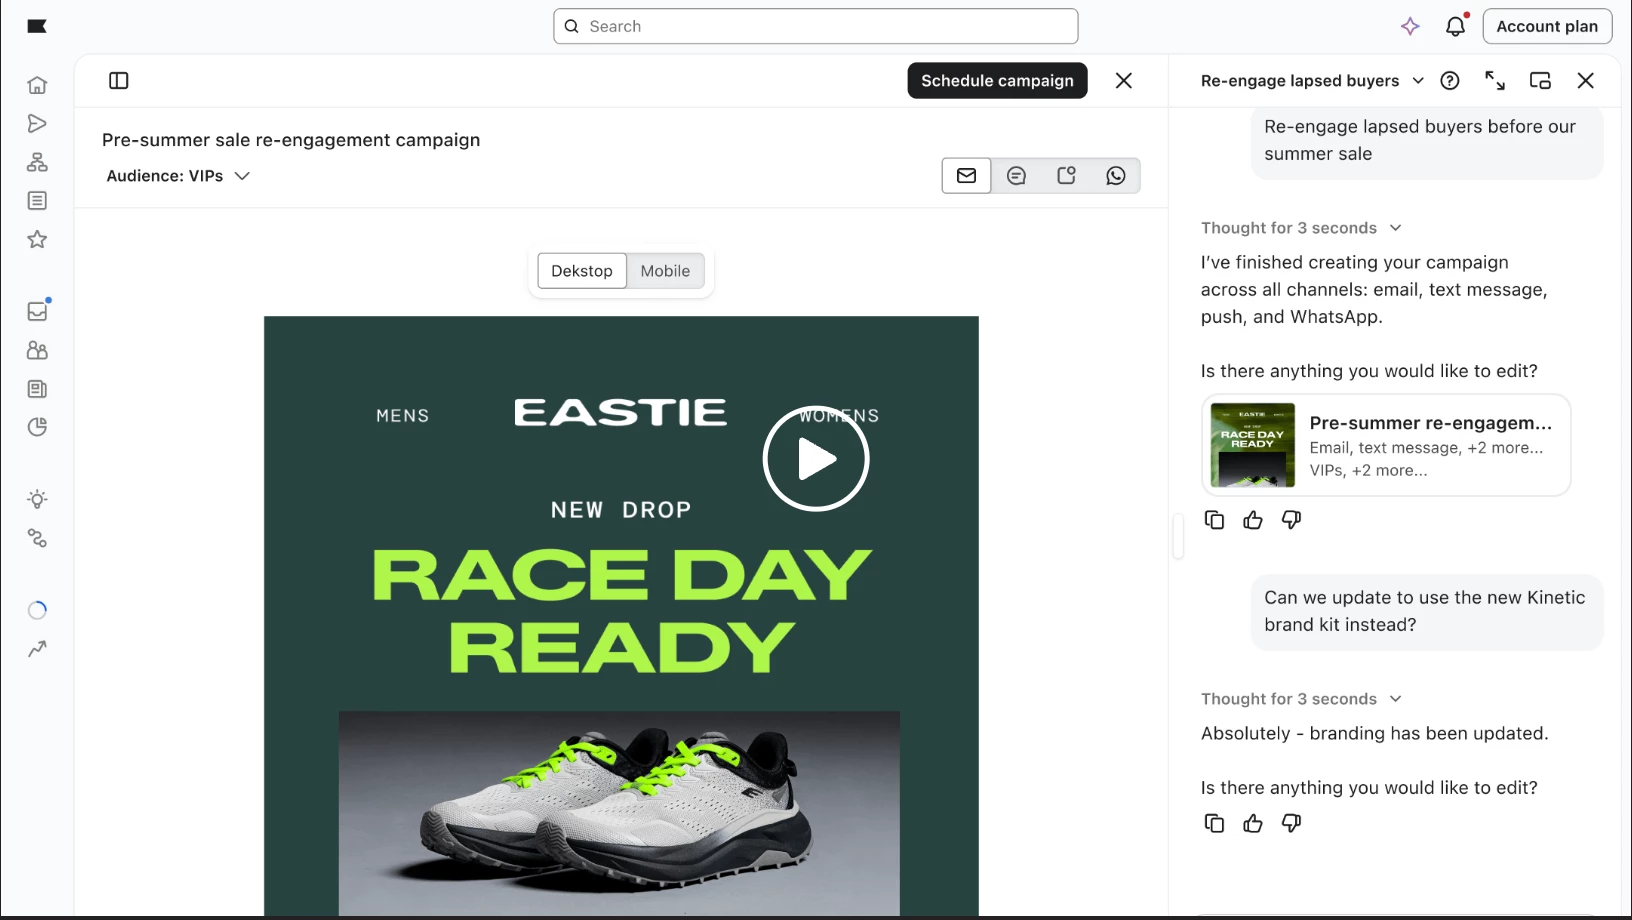Viewport: 1632px width, 920px height.
Task: Open the Home sidebar icon
Action: 37,85
